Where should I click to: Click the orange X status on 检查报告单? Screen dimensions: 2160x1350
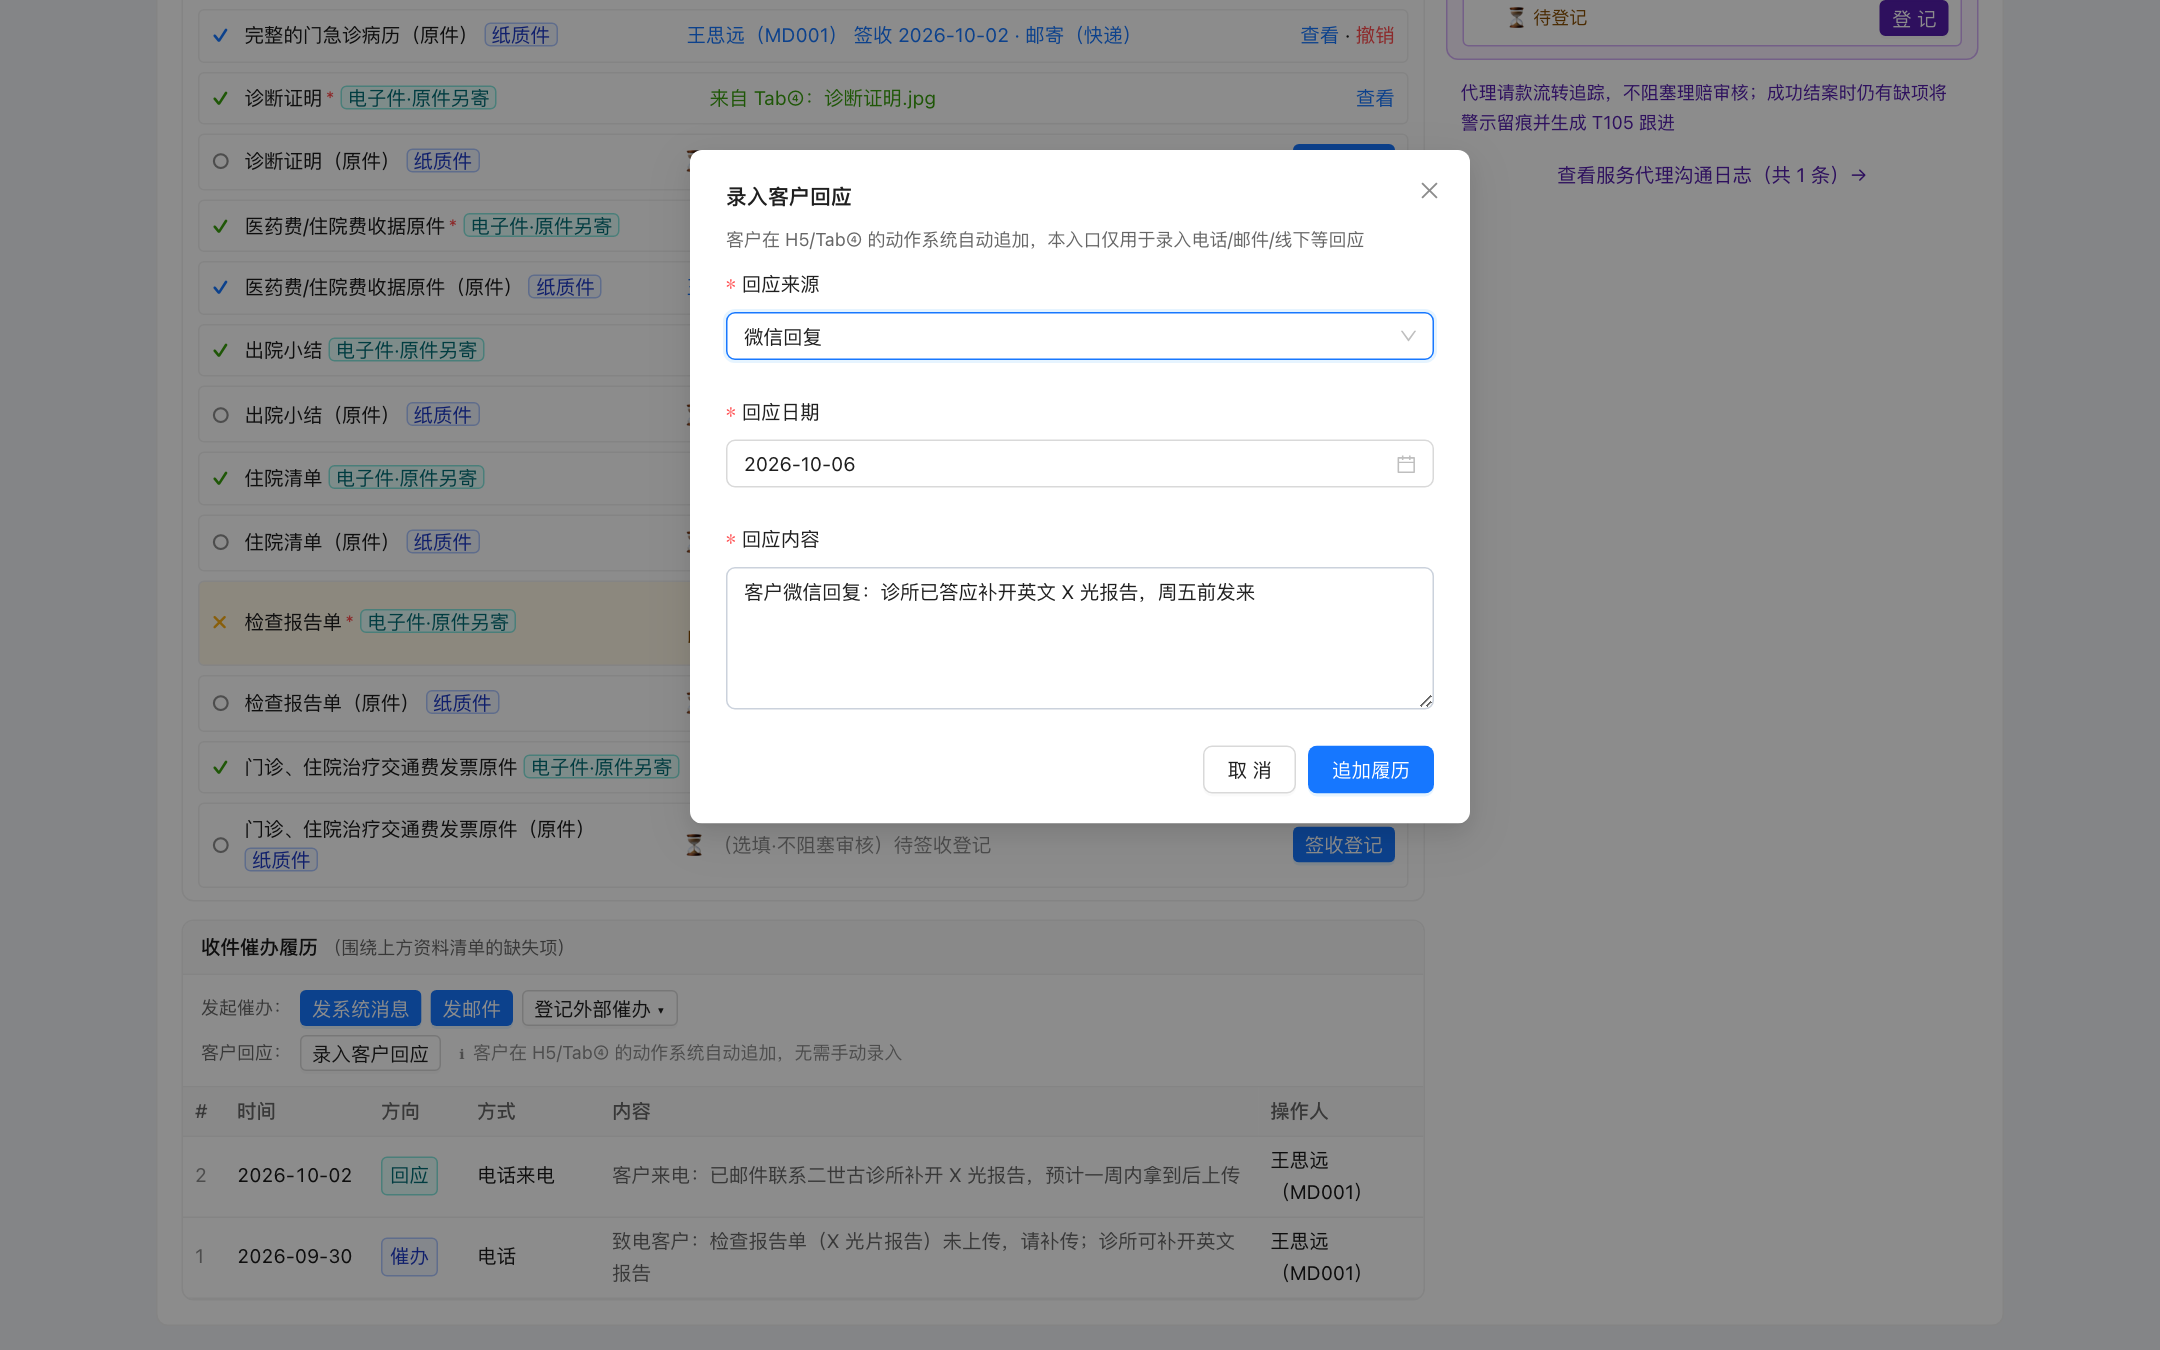(220, 622)
